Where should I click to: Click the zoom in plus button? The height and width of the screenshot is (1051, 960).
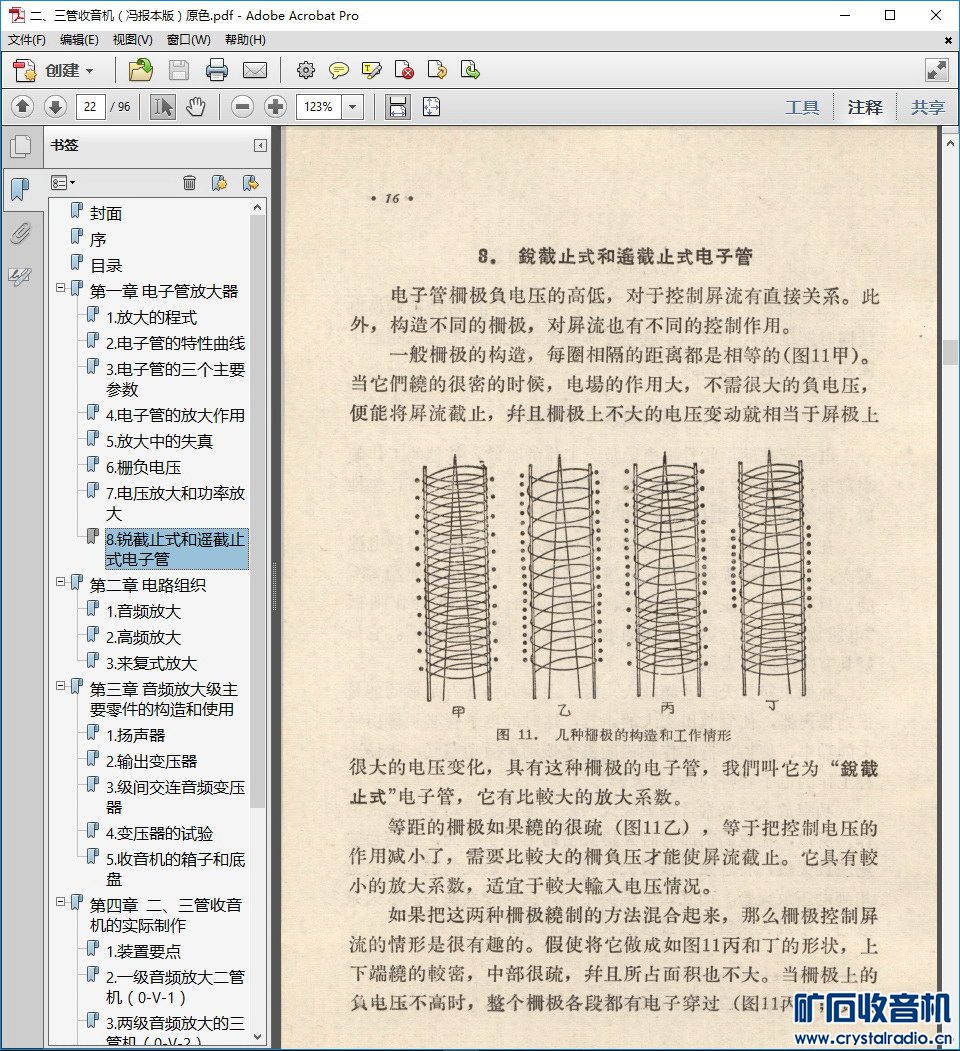(x=276, y=107)
